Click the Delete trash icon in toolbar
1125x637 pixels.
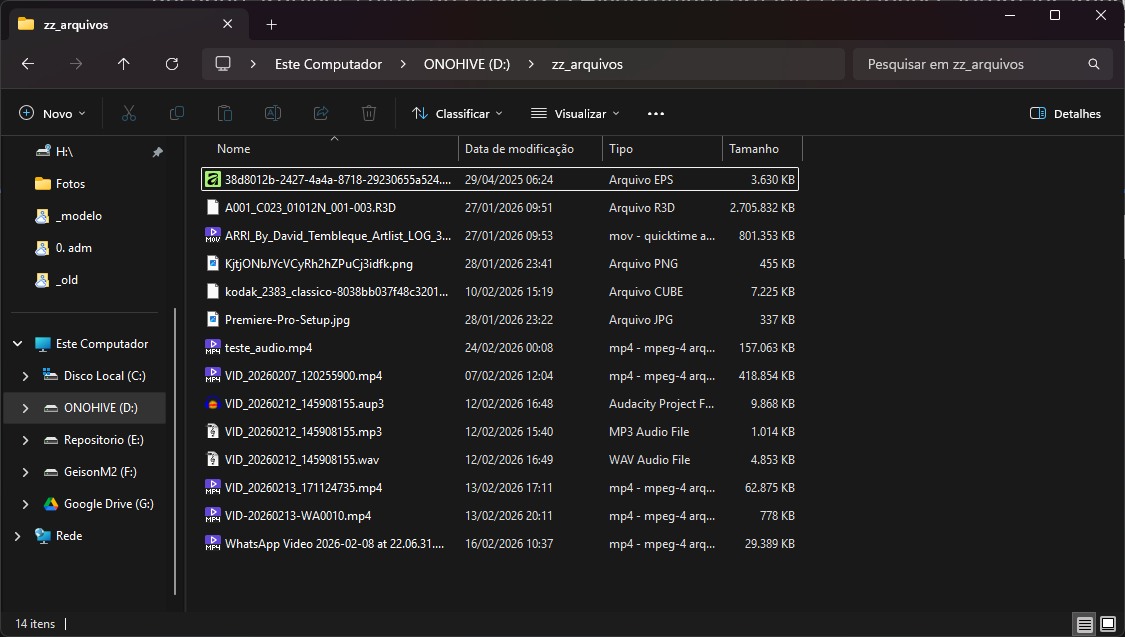(369, 114)
